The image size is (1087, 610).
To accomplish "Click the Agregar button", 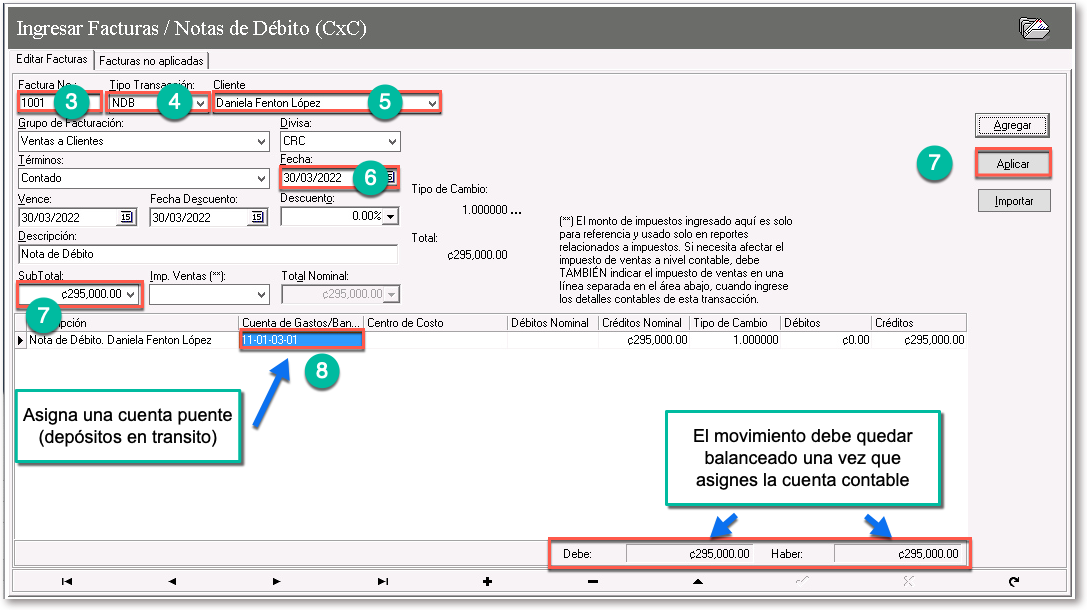I will (1012, 125).
